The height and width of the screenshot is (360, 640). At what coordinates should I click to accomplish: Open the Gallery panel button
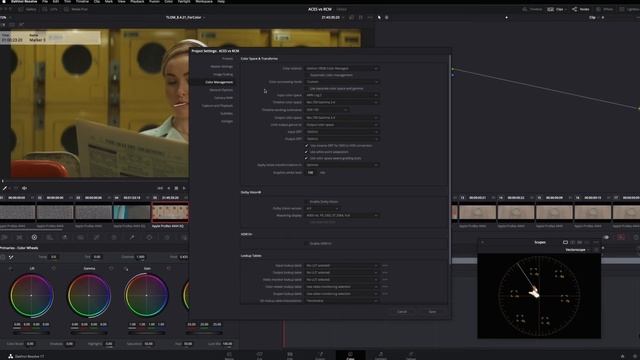[27, 9]
